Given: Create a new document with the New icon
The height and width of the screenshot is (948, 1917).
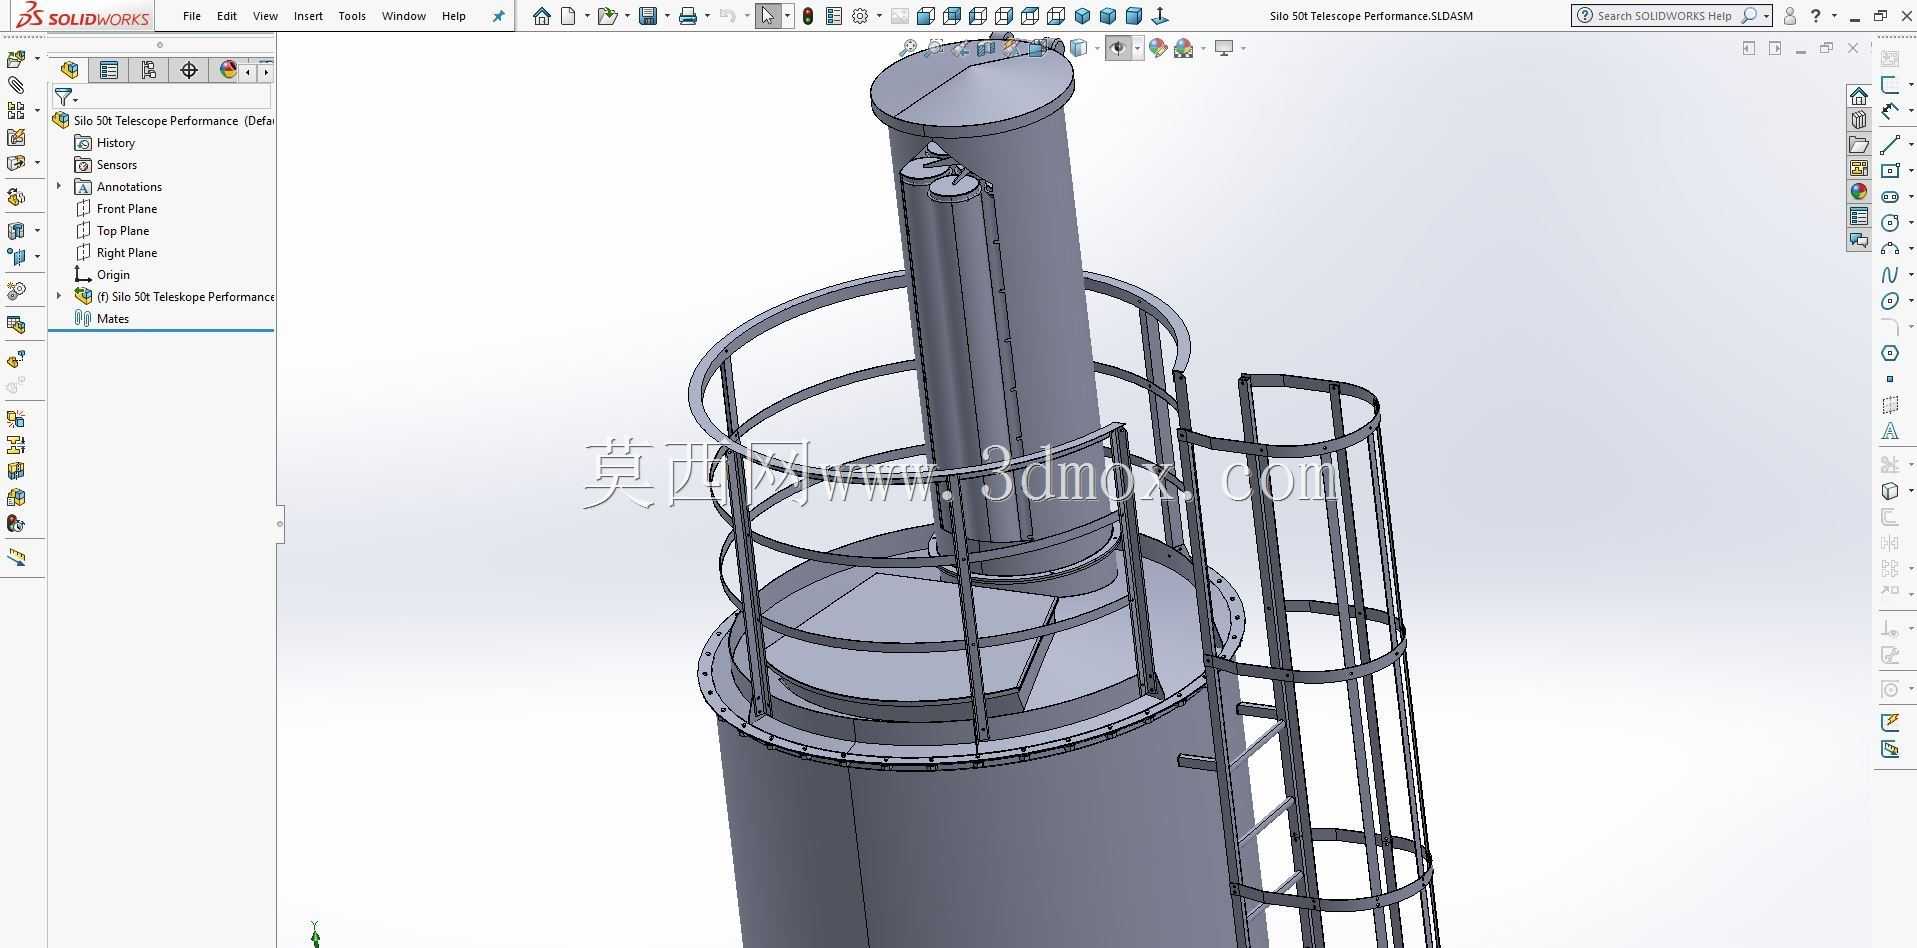Looking at the screenshot, I should coord(568,16).
